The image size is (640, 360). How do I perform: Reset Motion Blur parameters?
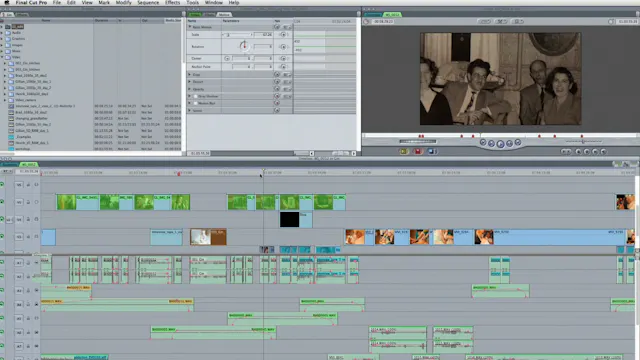click(277, 103)
